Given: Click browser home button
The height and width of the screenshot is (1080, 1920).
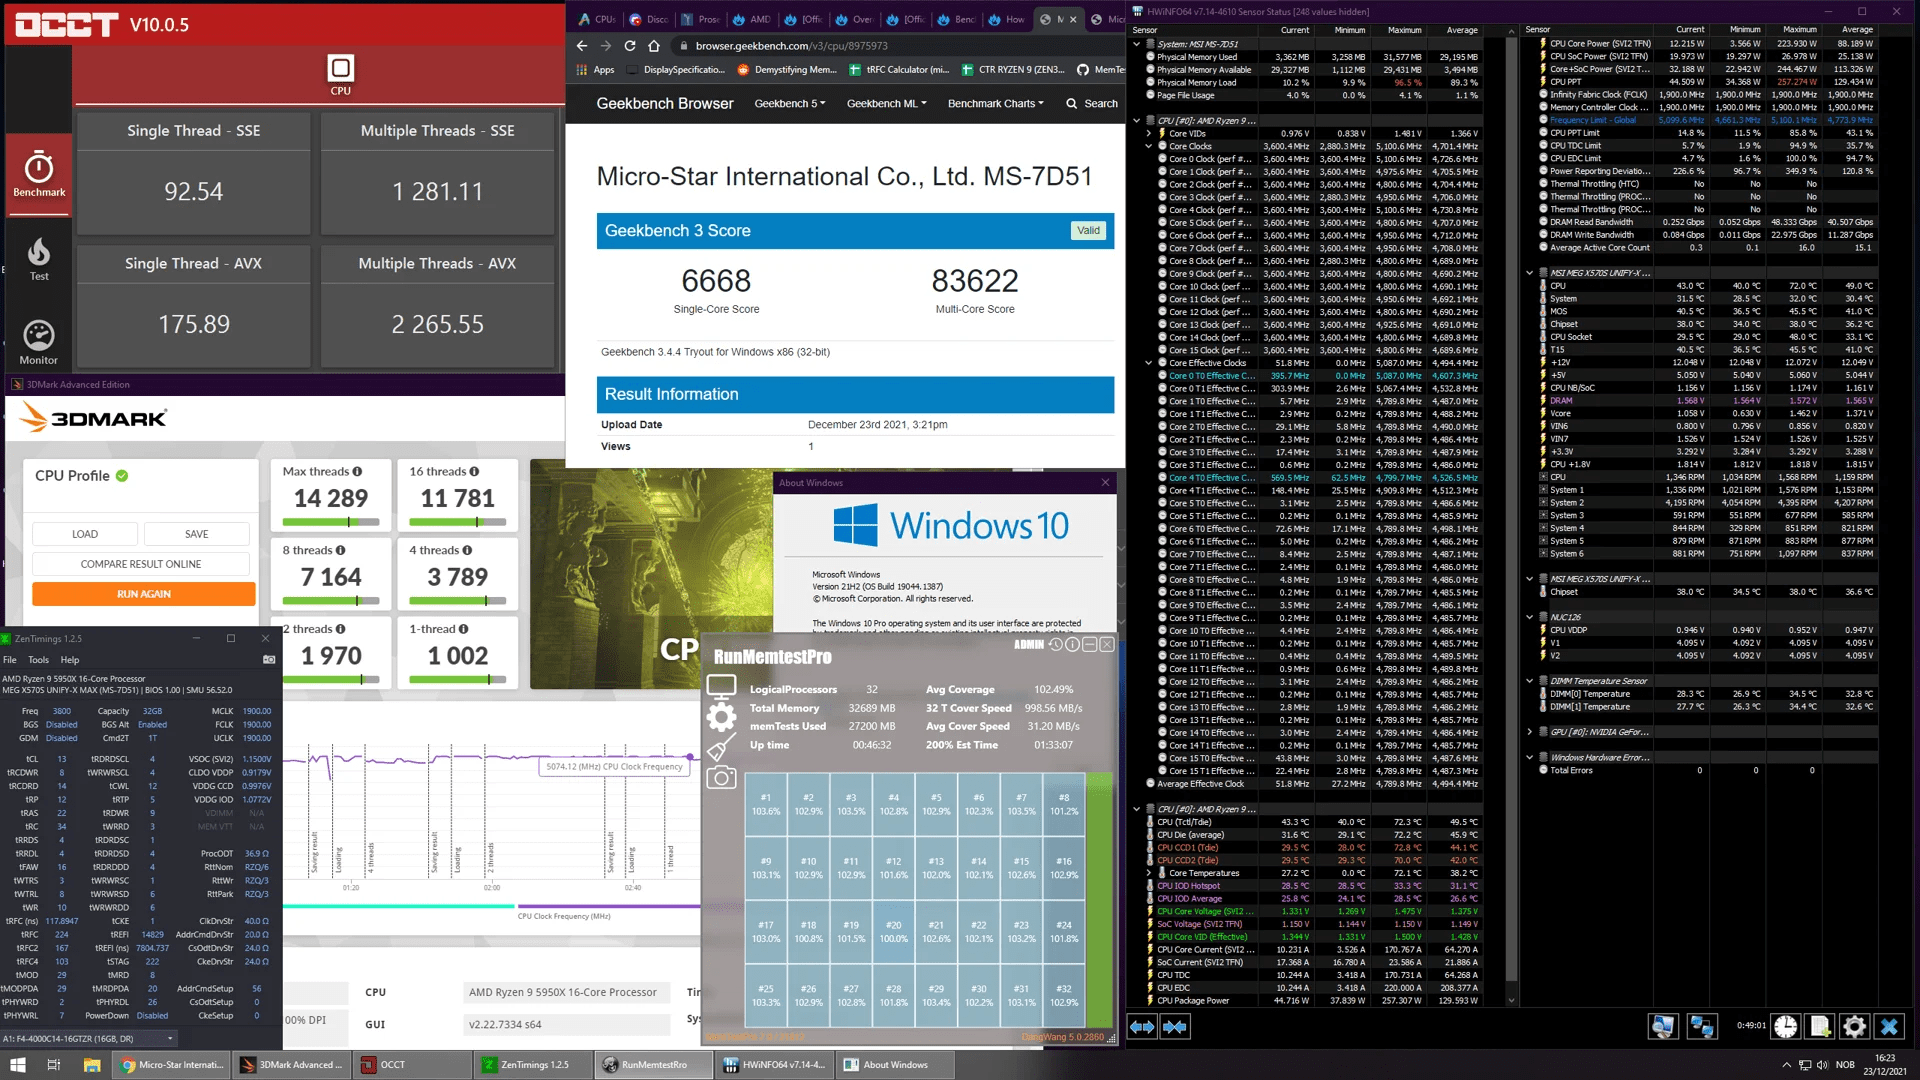Looking at the screenshot, I should pyautogui.click(x=654, y=46).
